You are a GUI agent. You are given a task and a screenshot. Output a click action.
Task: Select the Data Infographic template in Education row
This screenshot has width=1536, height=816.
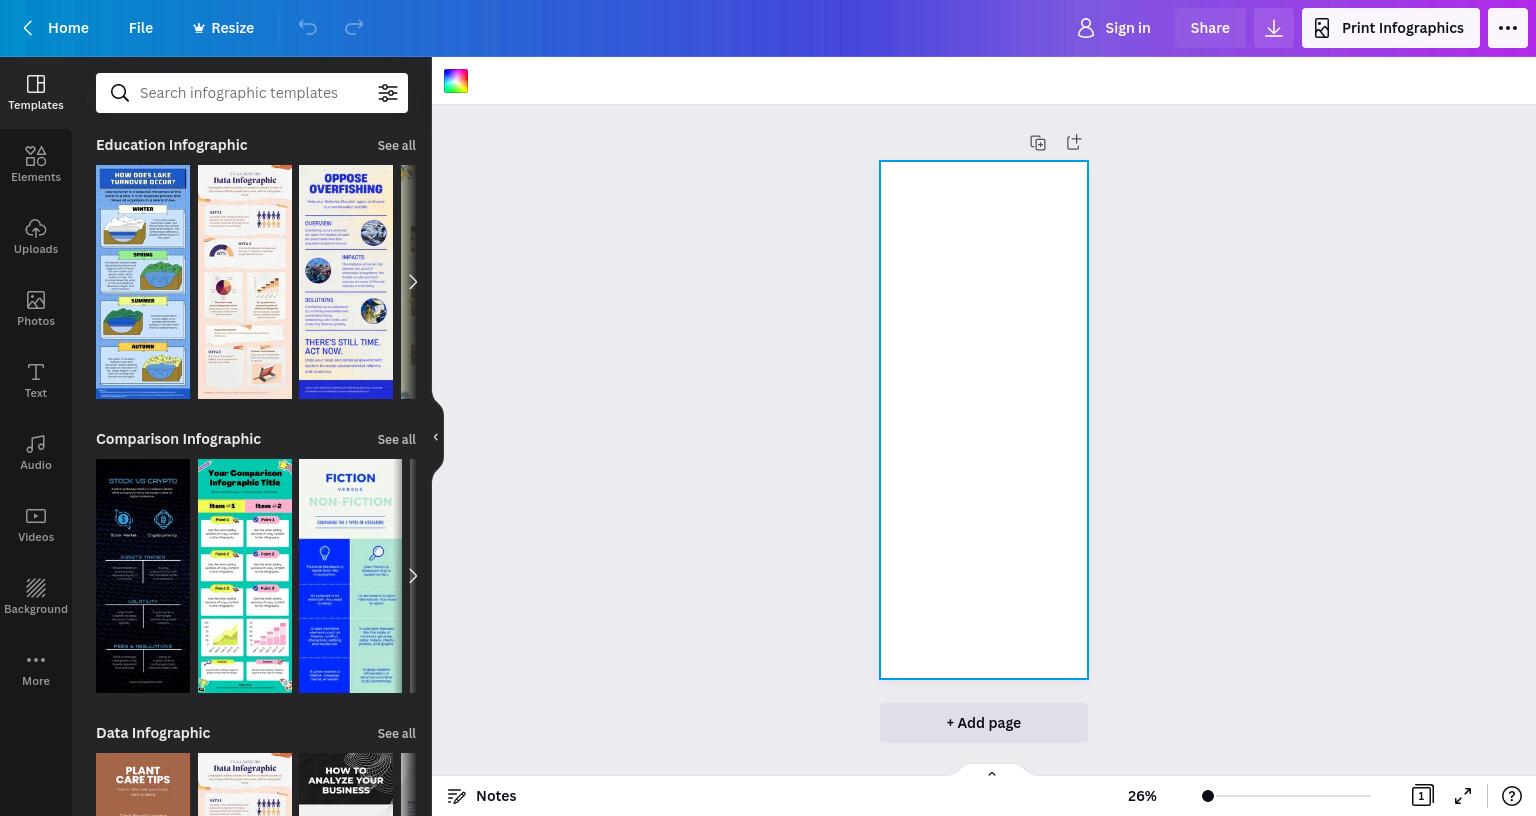click(x=245, y=282)
